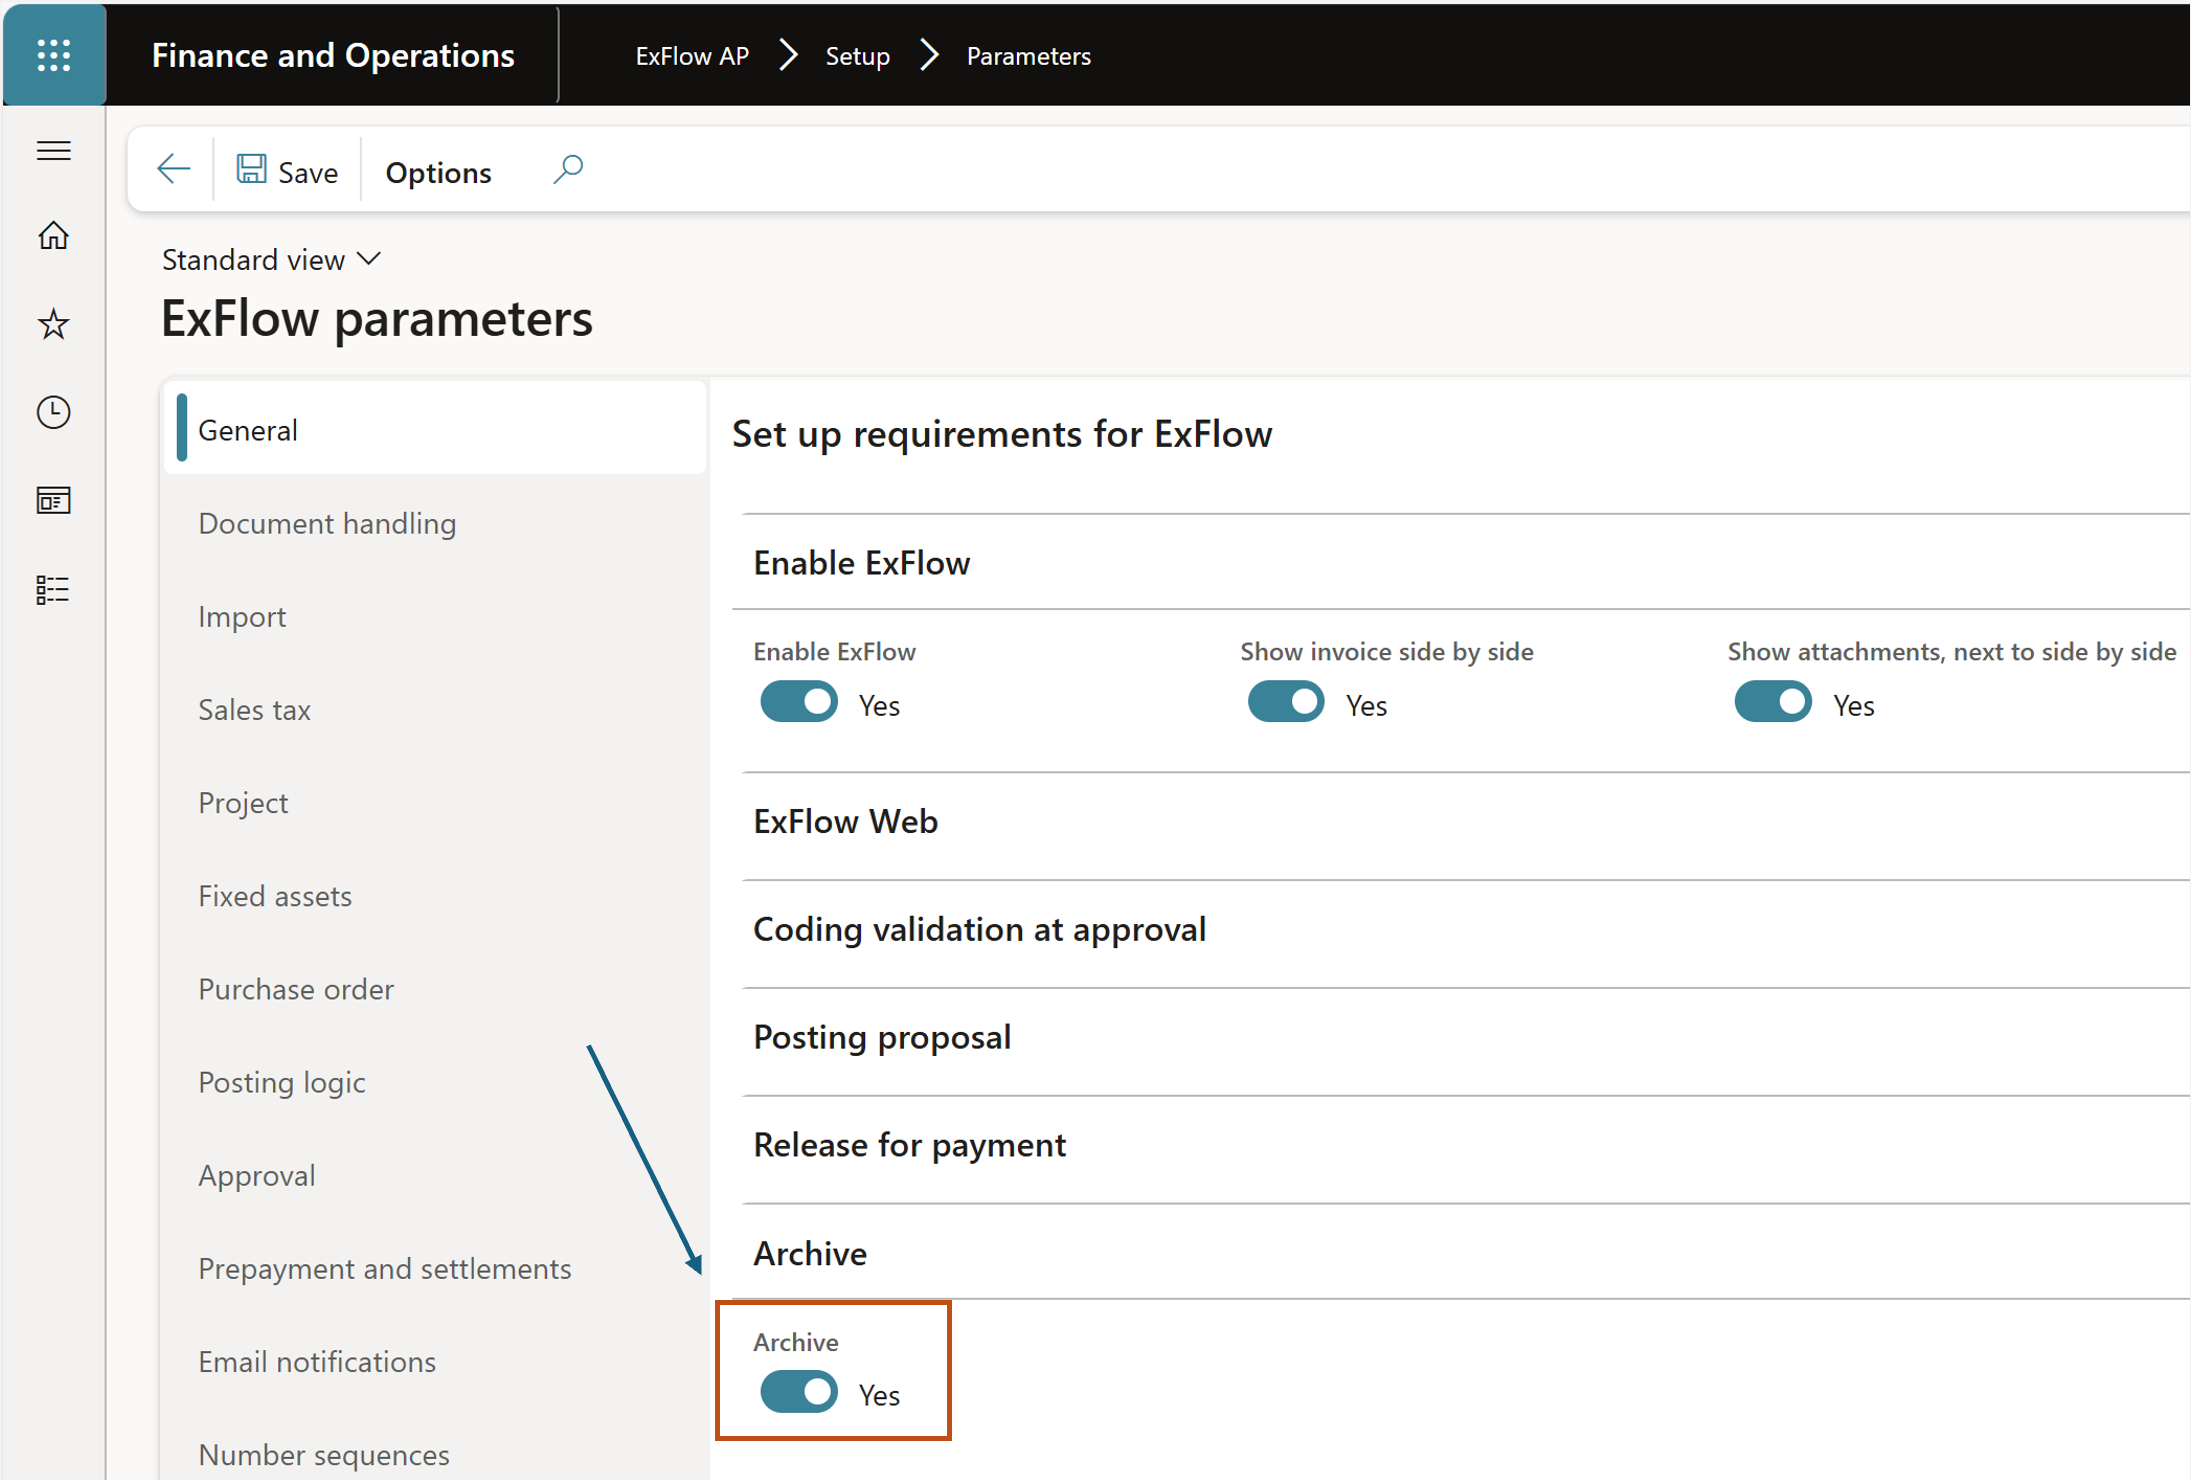Open the Standard view dropdown
The image size is (2191, 1480).
[271, 259]
